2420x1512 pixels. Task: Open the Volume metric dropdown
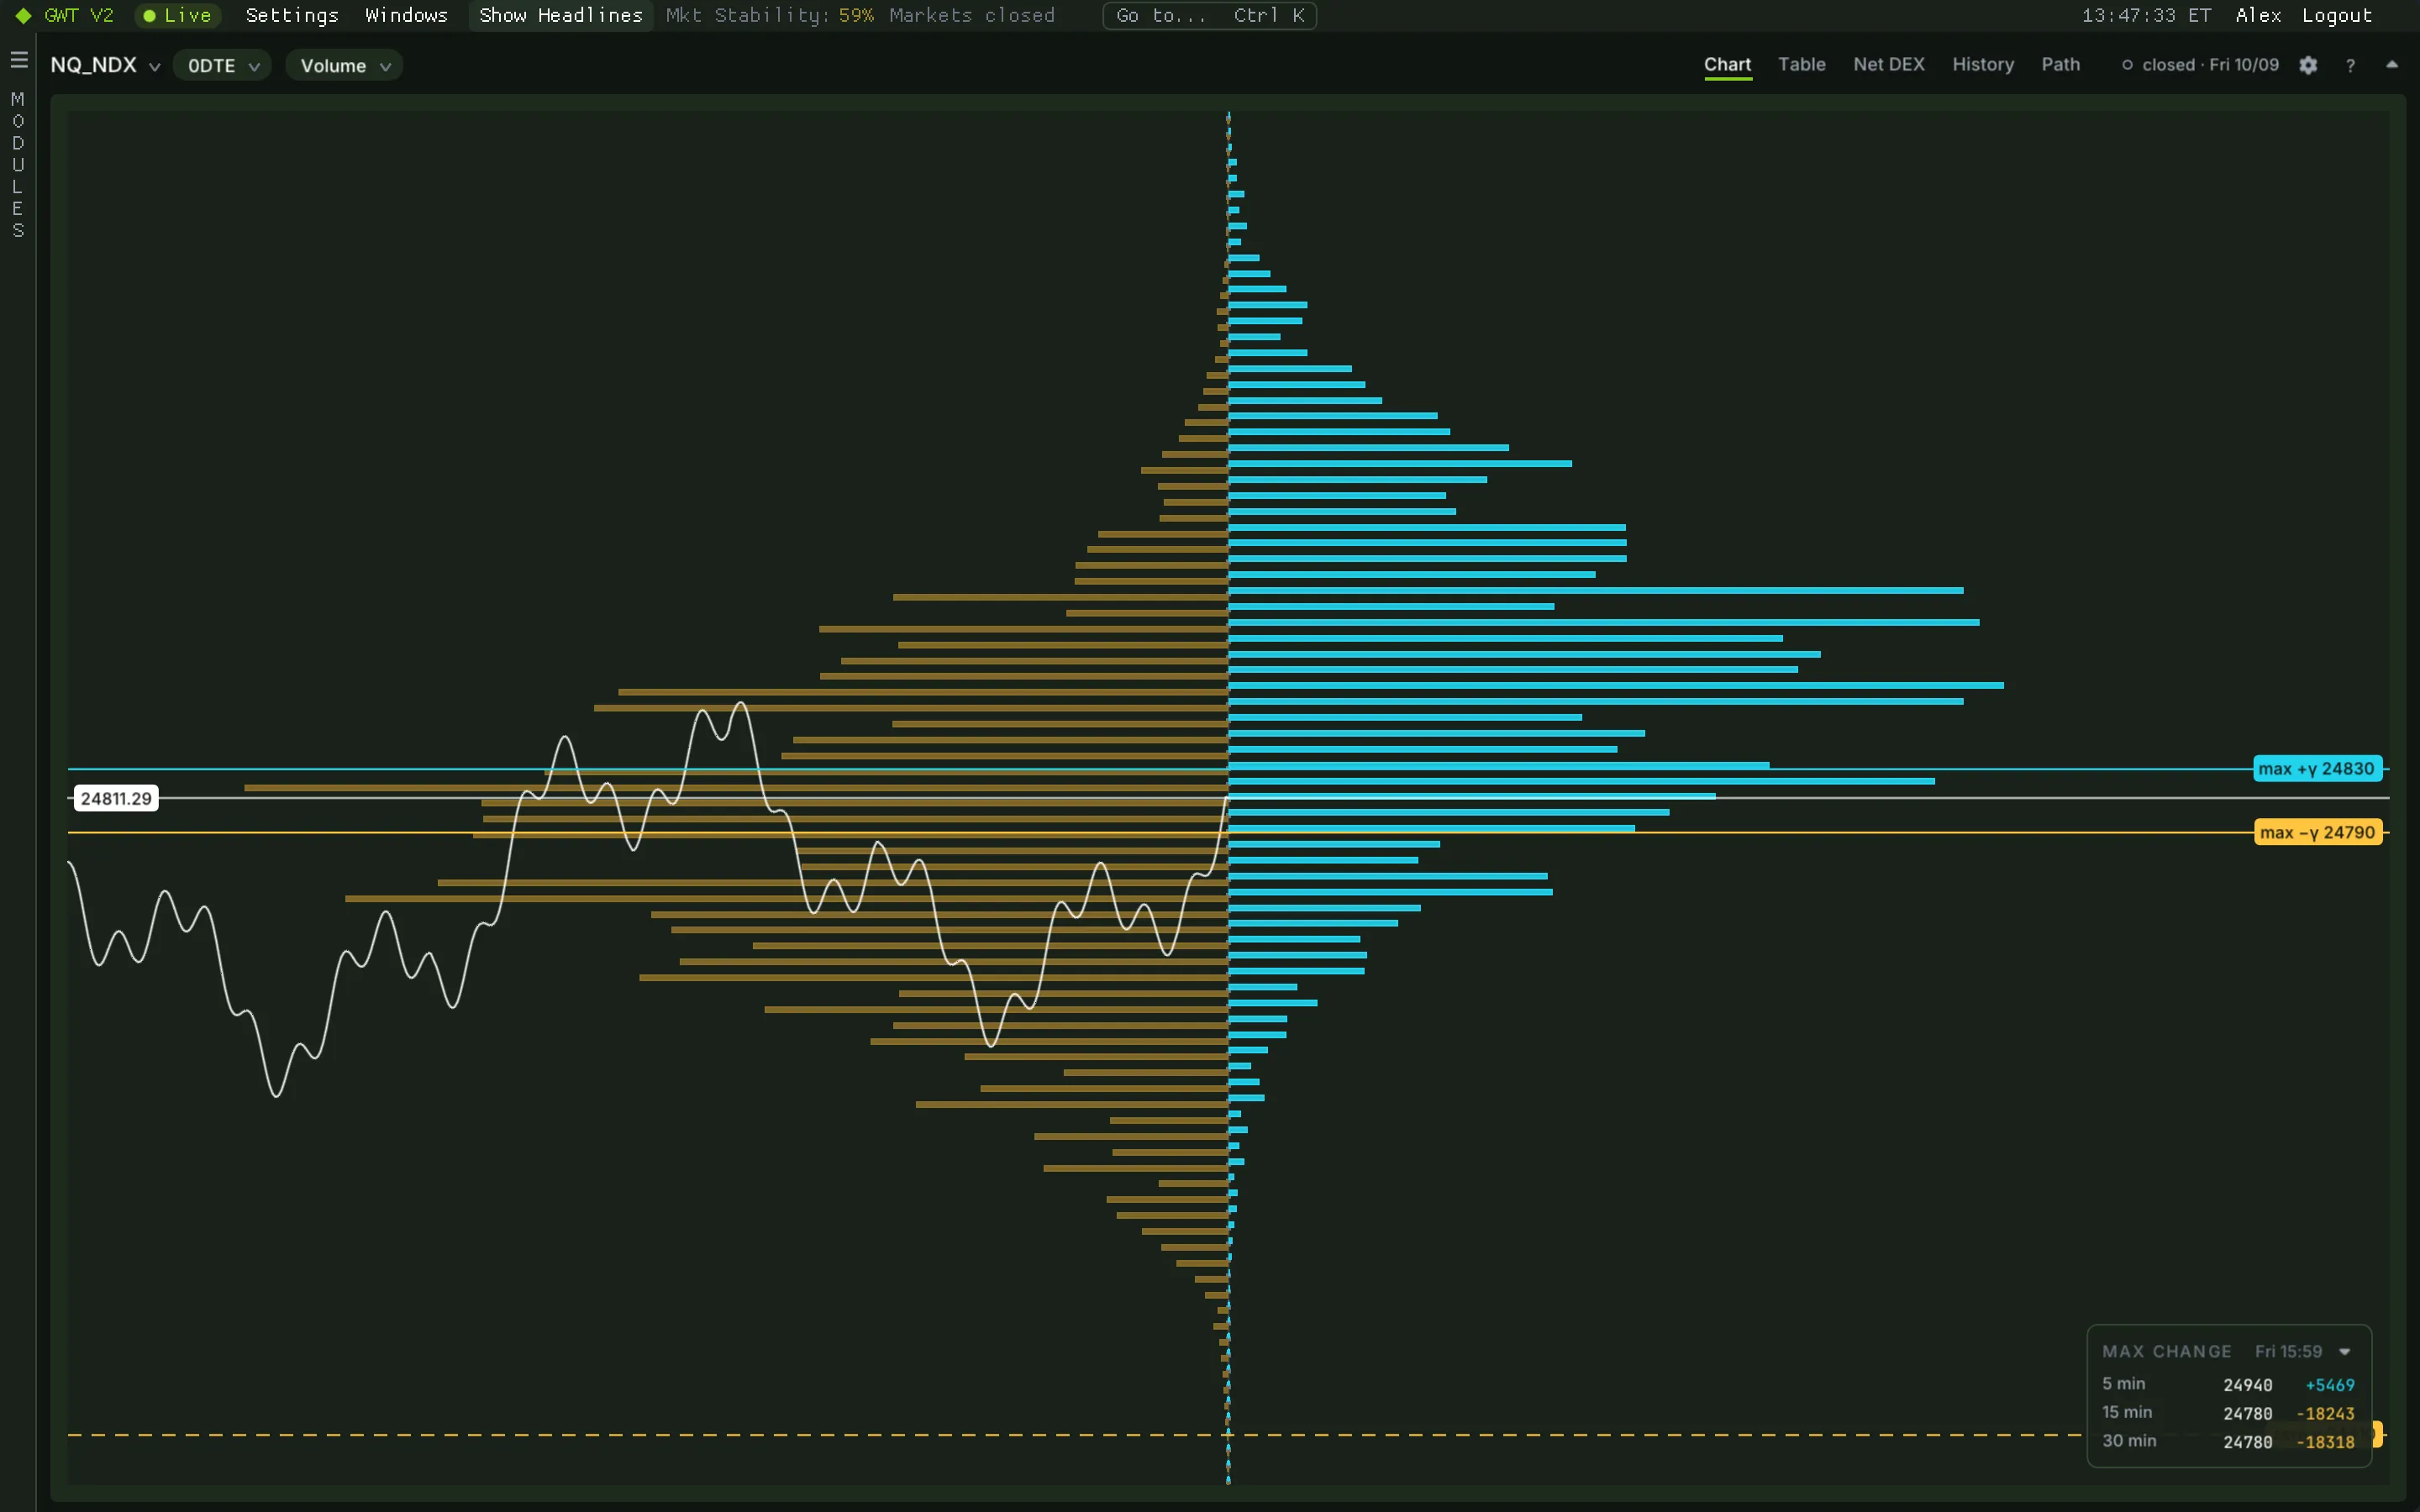[x=344, y=66]
